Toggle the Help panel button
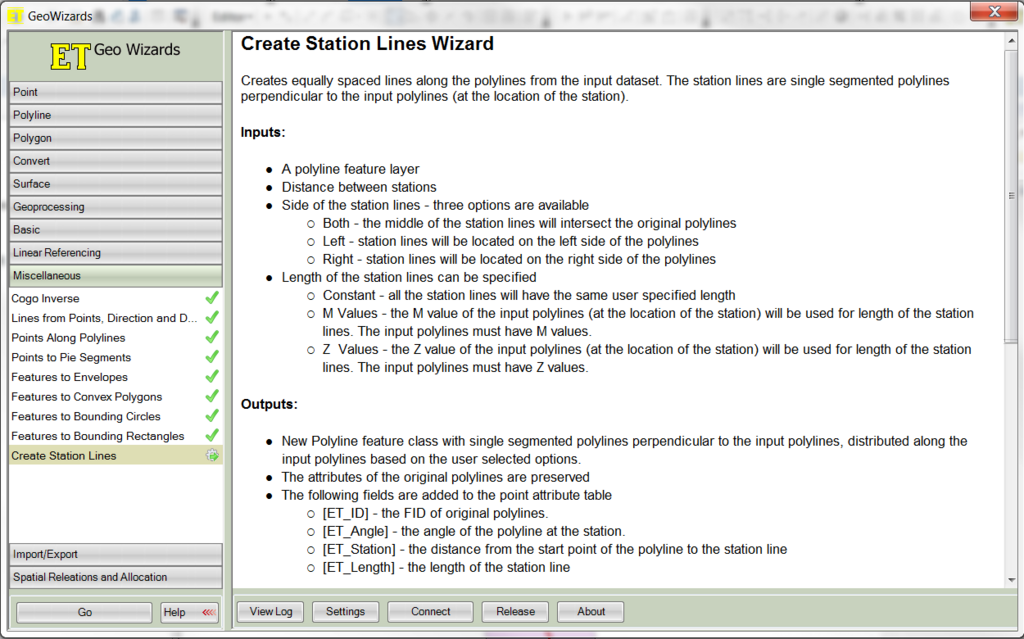Screen dimensions: 1024x639 189,612
